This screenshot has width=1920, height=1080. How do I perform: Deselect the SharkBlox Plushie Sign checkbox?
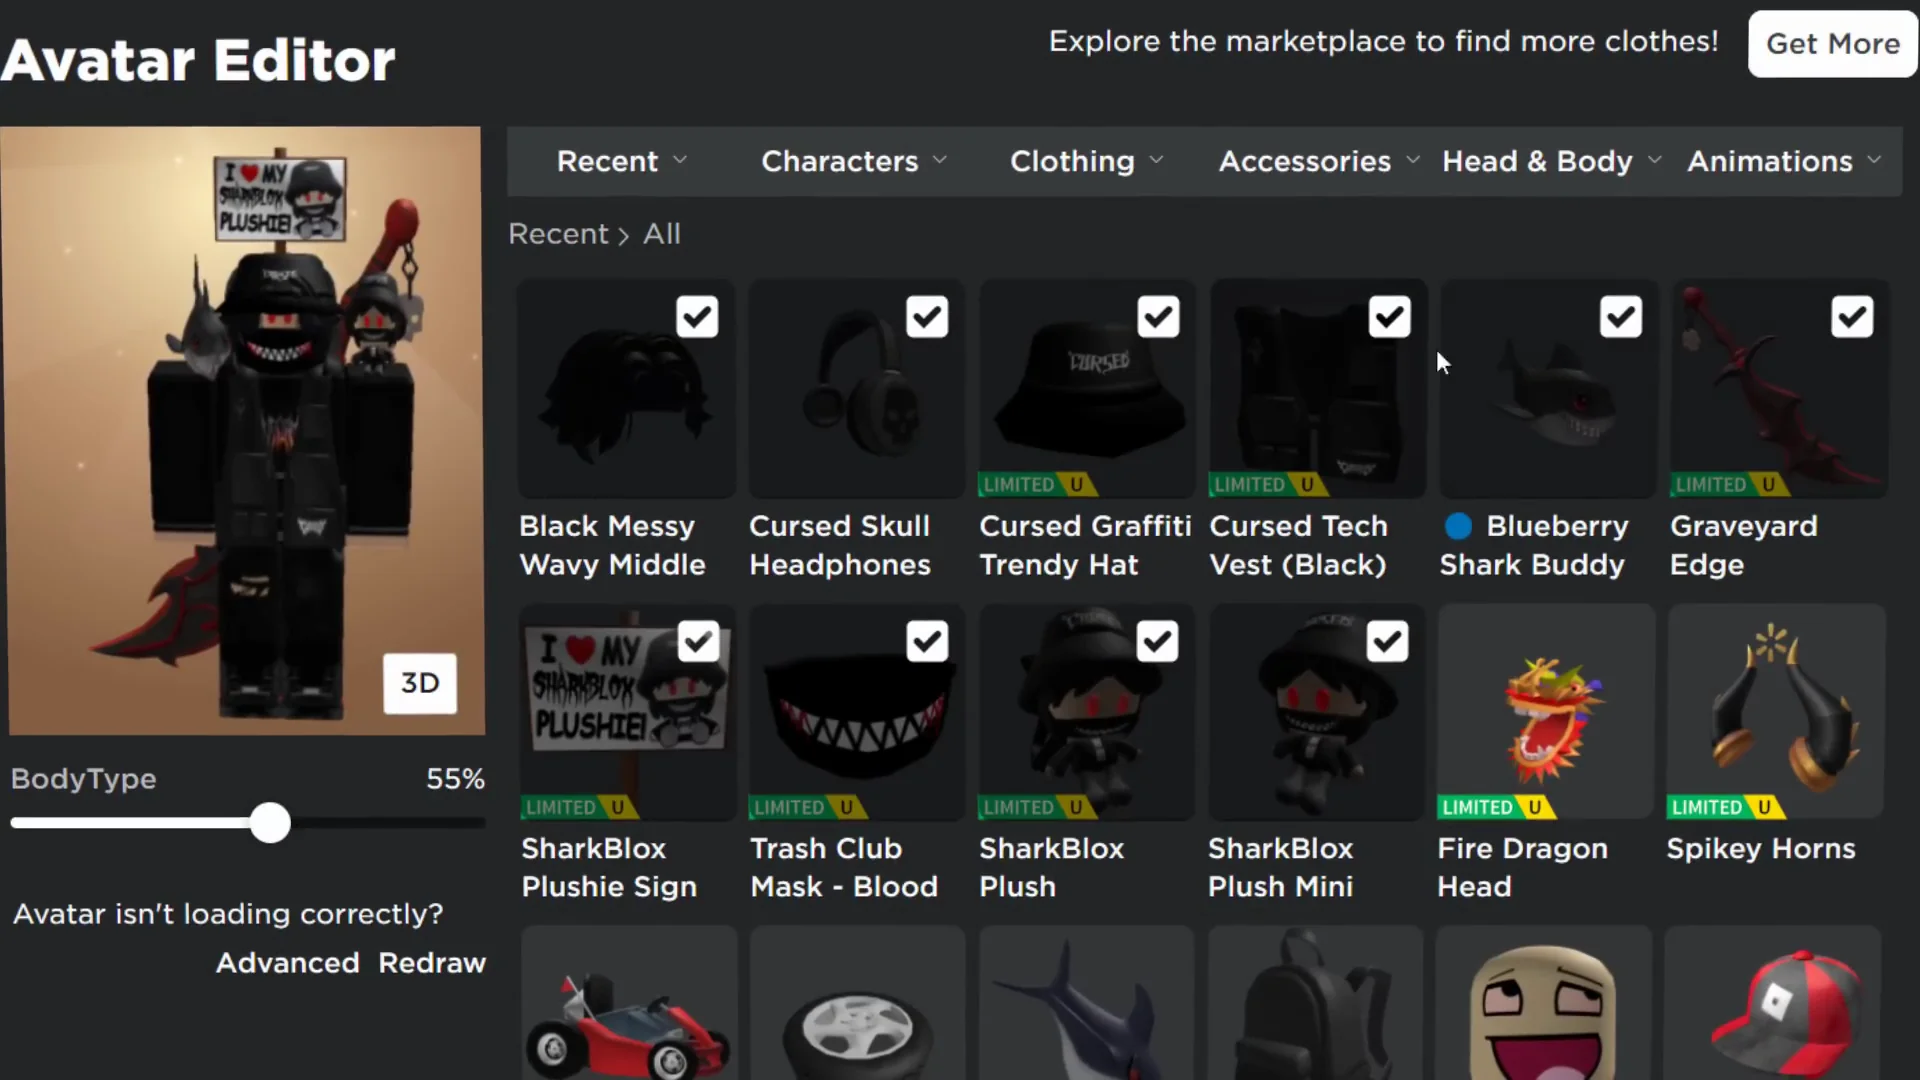tap(698, 641)
